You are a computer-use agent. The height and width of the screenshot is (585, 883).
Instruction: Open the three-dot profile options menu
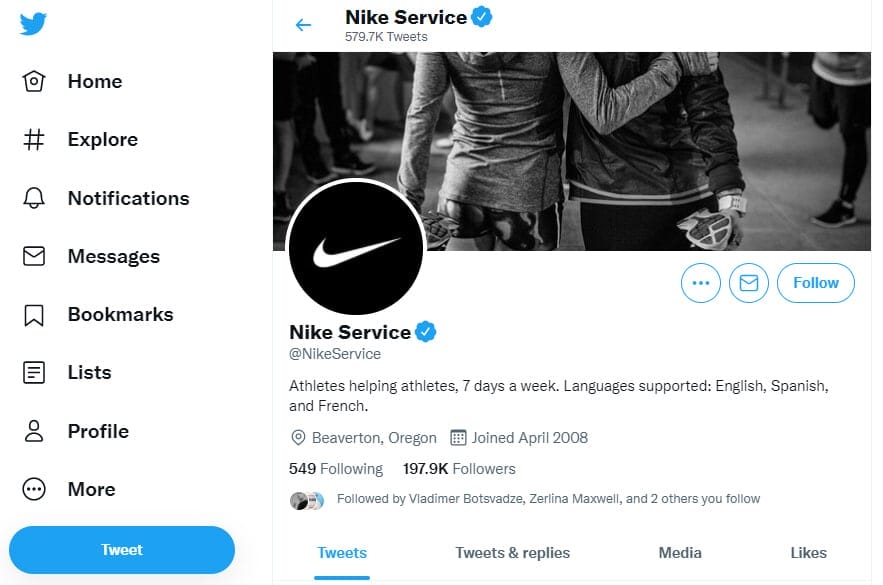click(x=700, y=283)
